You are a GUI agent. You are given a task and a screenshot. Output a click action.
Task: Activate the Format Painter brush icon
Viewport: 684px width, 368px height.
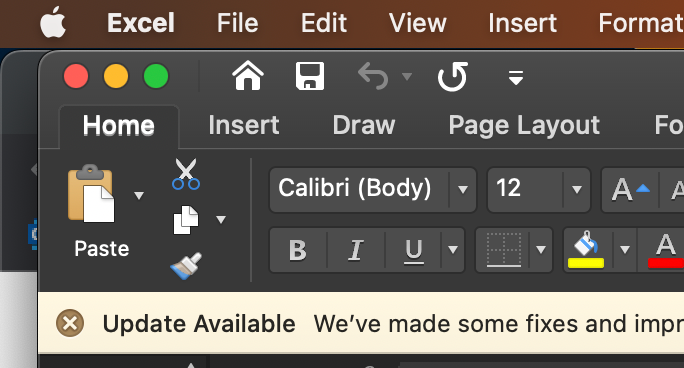(x=186, y=266)
